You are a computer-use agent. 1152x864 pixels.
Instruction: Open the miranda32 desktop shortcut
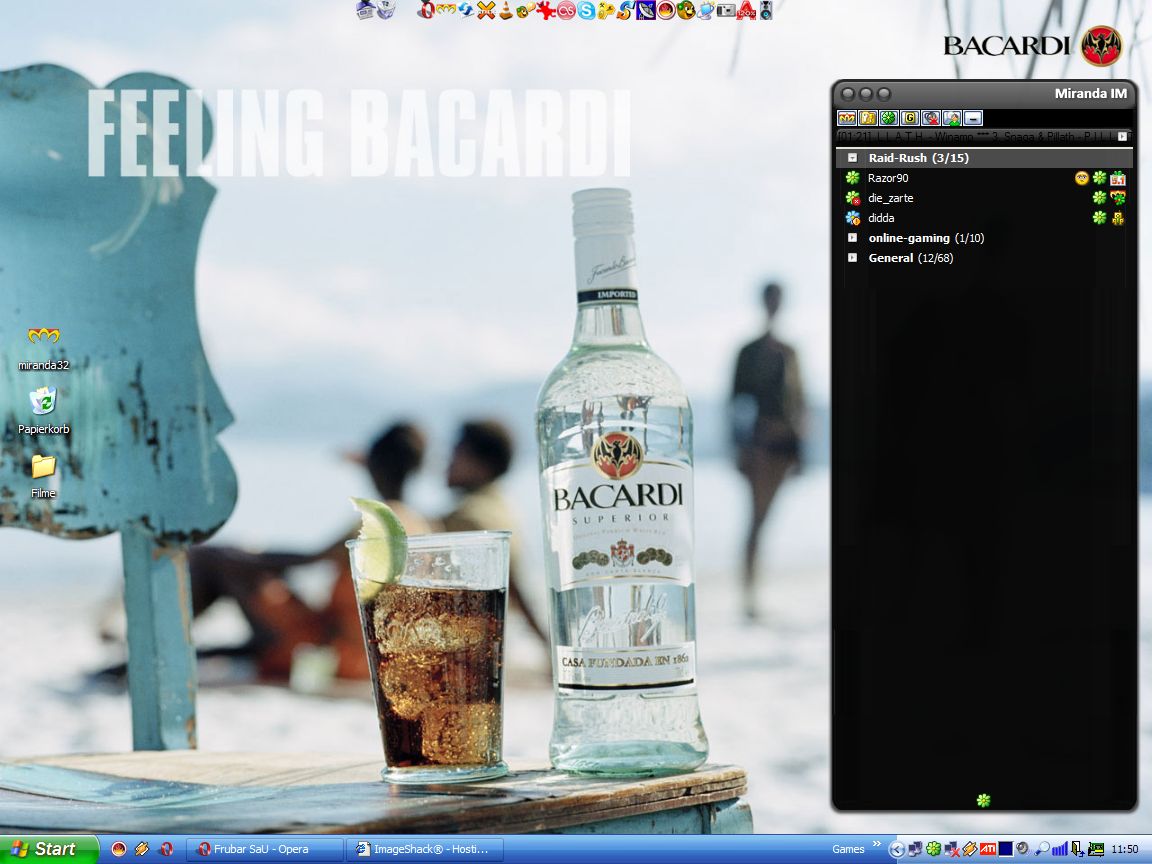(x=43, y=348)
